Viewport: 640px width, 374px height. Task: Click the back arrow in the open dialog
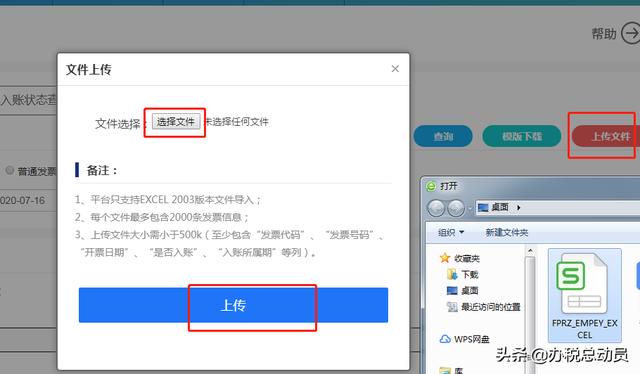click(x=436, y=208)
